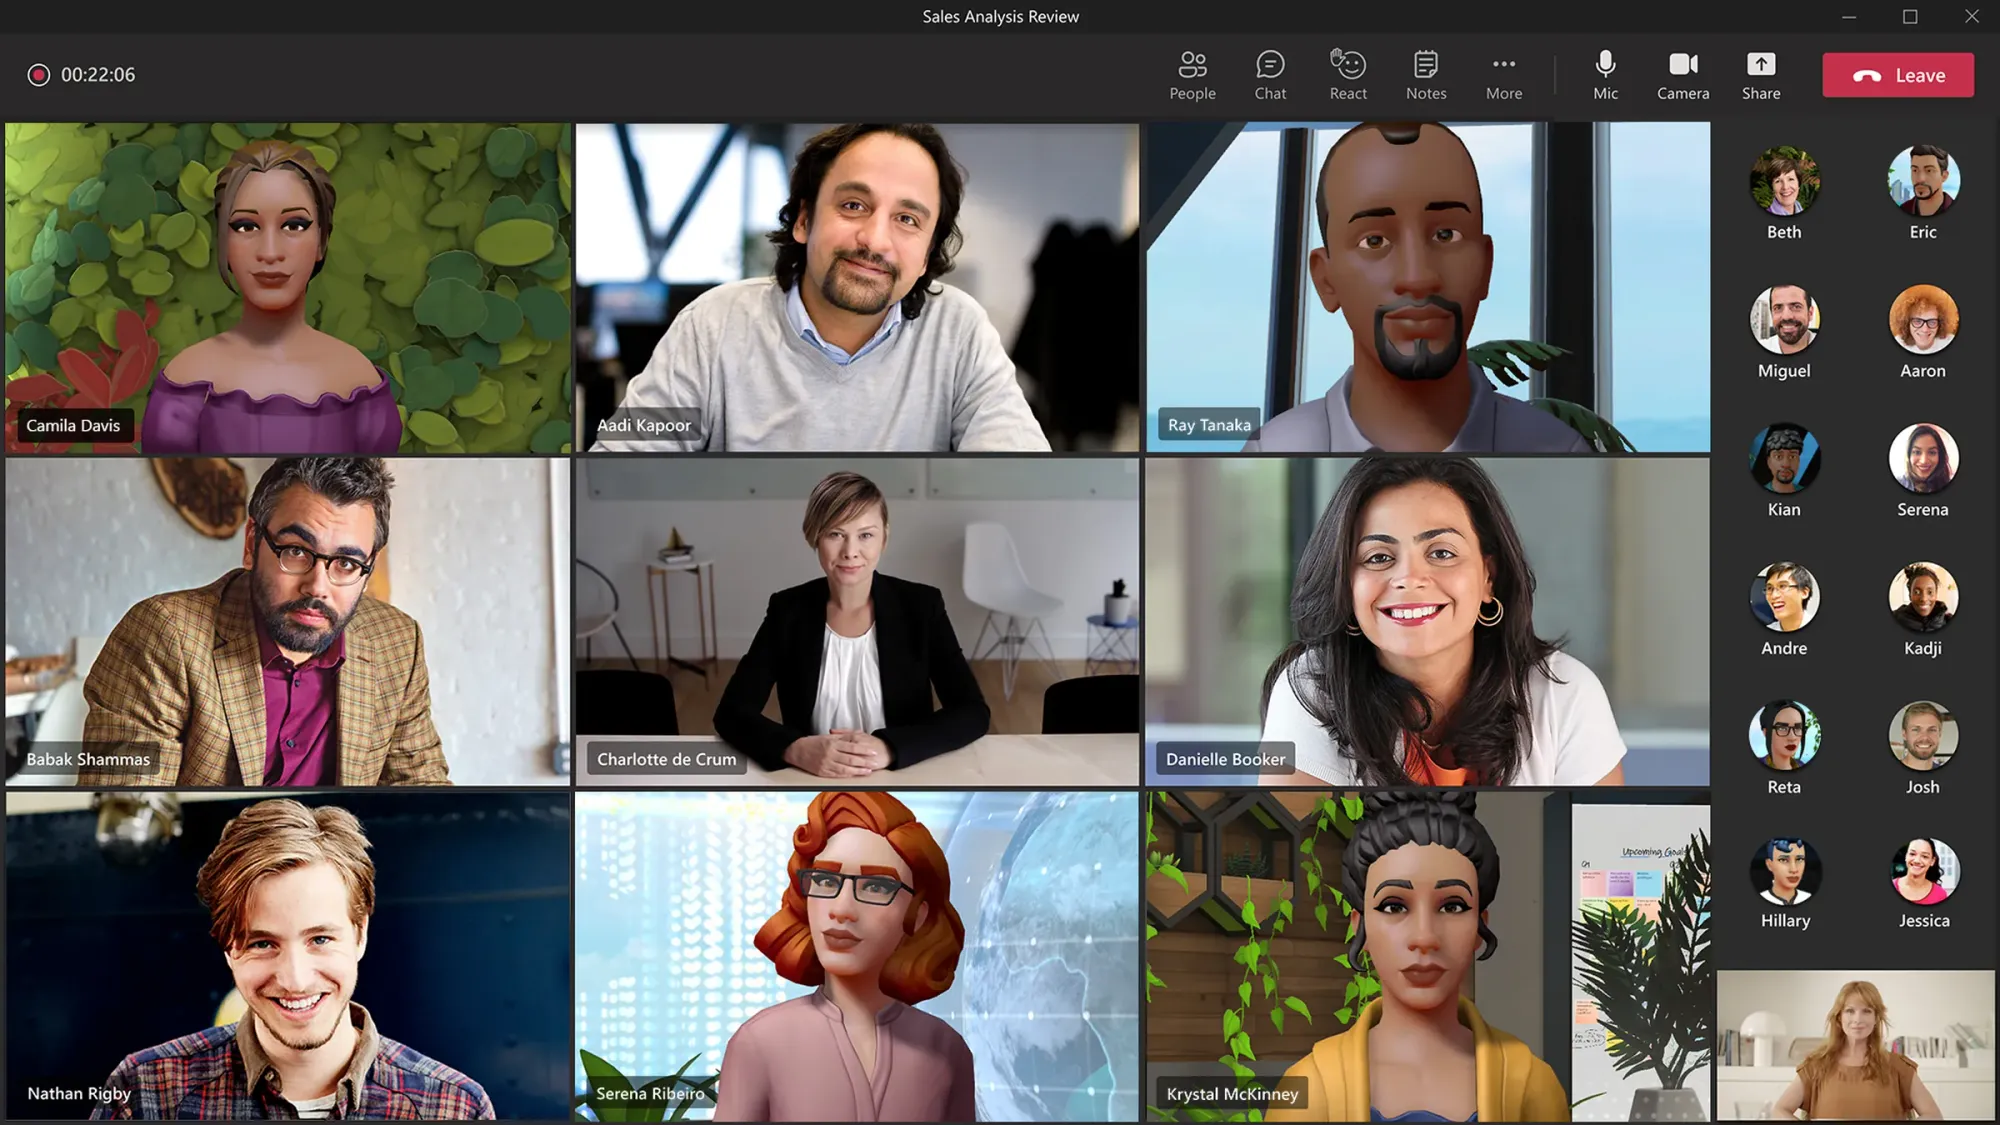Screen dimensions: 2000x1125
Task: Select Danielle Booker's video tile
Action: [x=1427, y=621]
